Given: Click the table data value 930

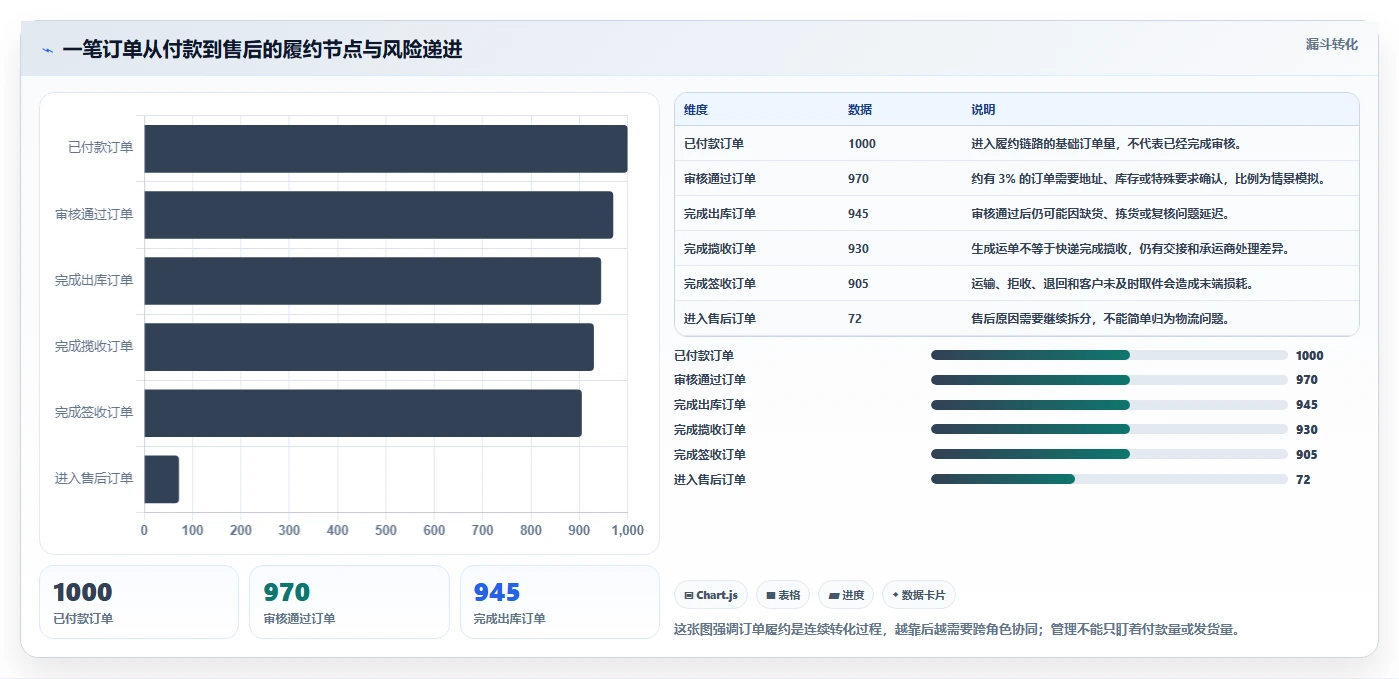Looking at the screenshot, I should click(858, 249).
